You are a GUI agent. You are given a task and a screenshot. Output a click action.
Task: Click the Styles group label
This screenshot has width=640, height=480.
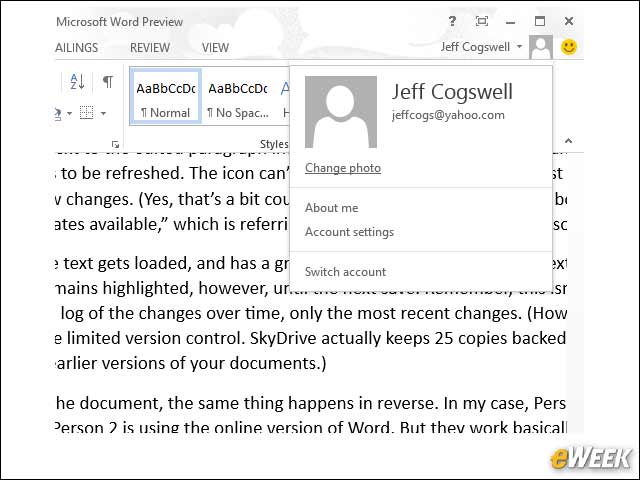[274, 144]
